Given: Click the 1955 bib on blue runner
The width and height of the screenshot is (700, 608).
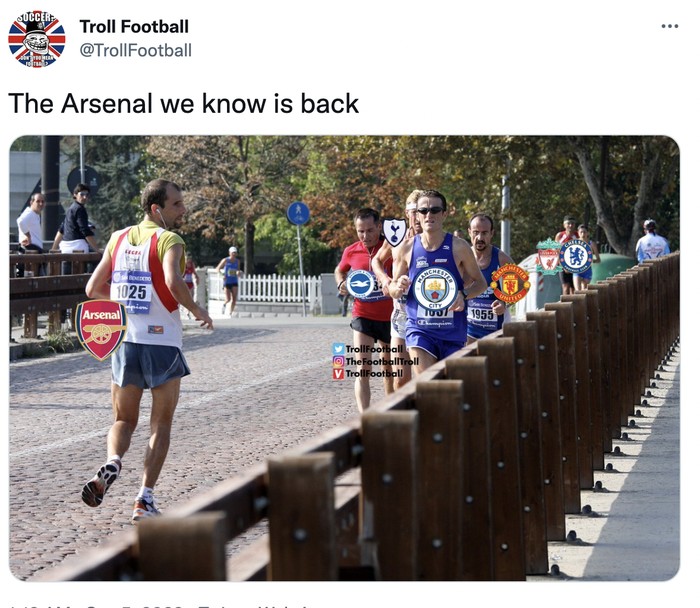Looking at the screenshot, I should pyautogui.click(x=483, y=314).
